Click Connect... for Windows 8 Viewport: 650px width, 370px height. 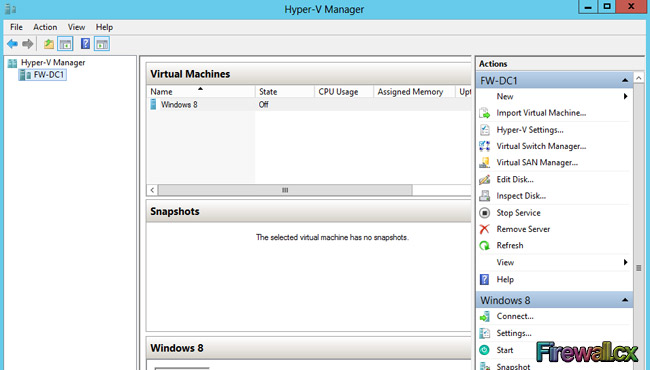tap(515, 316)
